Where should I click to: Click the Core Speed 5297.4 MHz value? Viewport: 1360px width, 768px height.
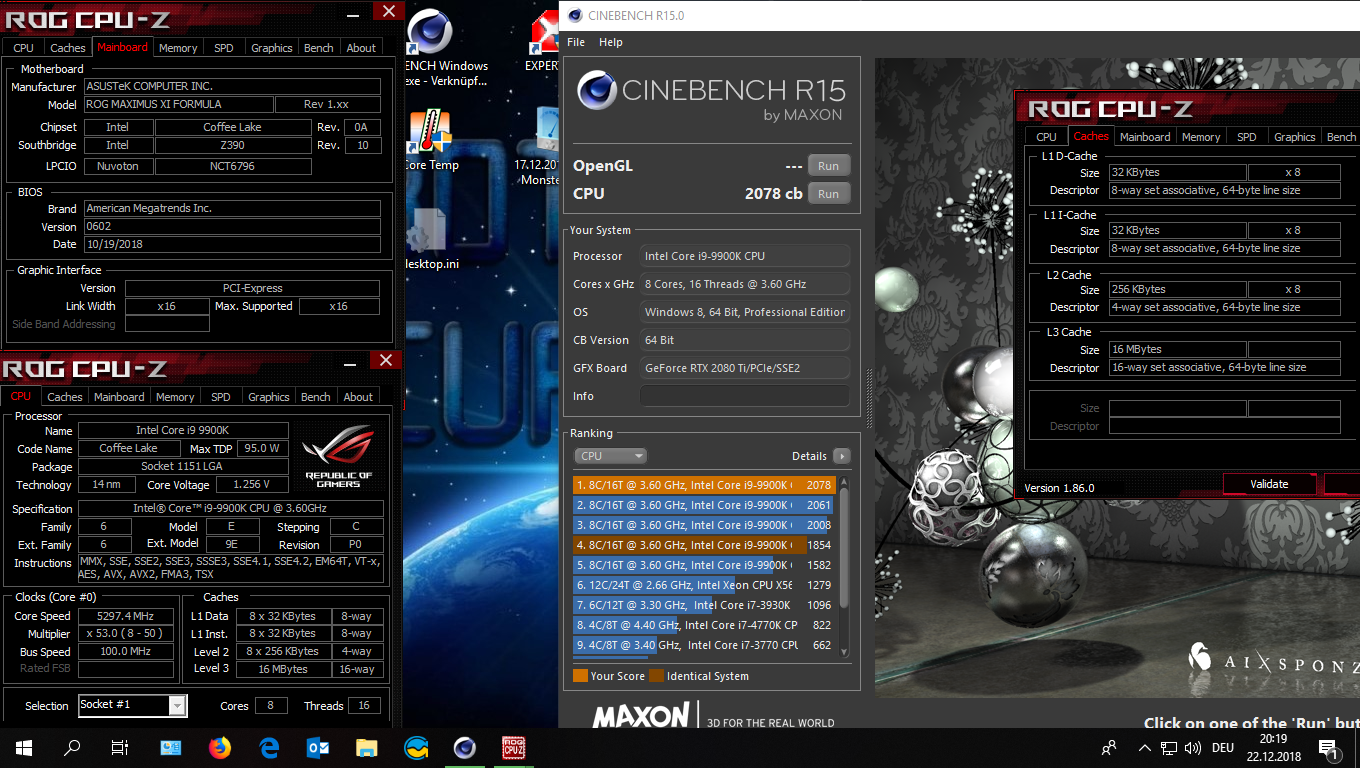coord(125,616)
